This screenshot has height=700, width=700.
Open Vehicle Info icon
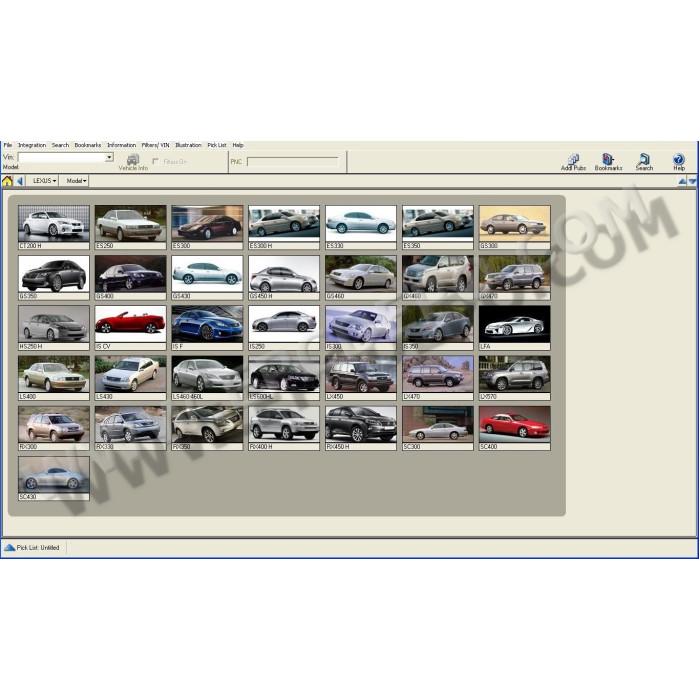pyautogui.click(x=133, y=162)
